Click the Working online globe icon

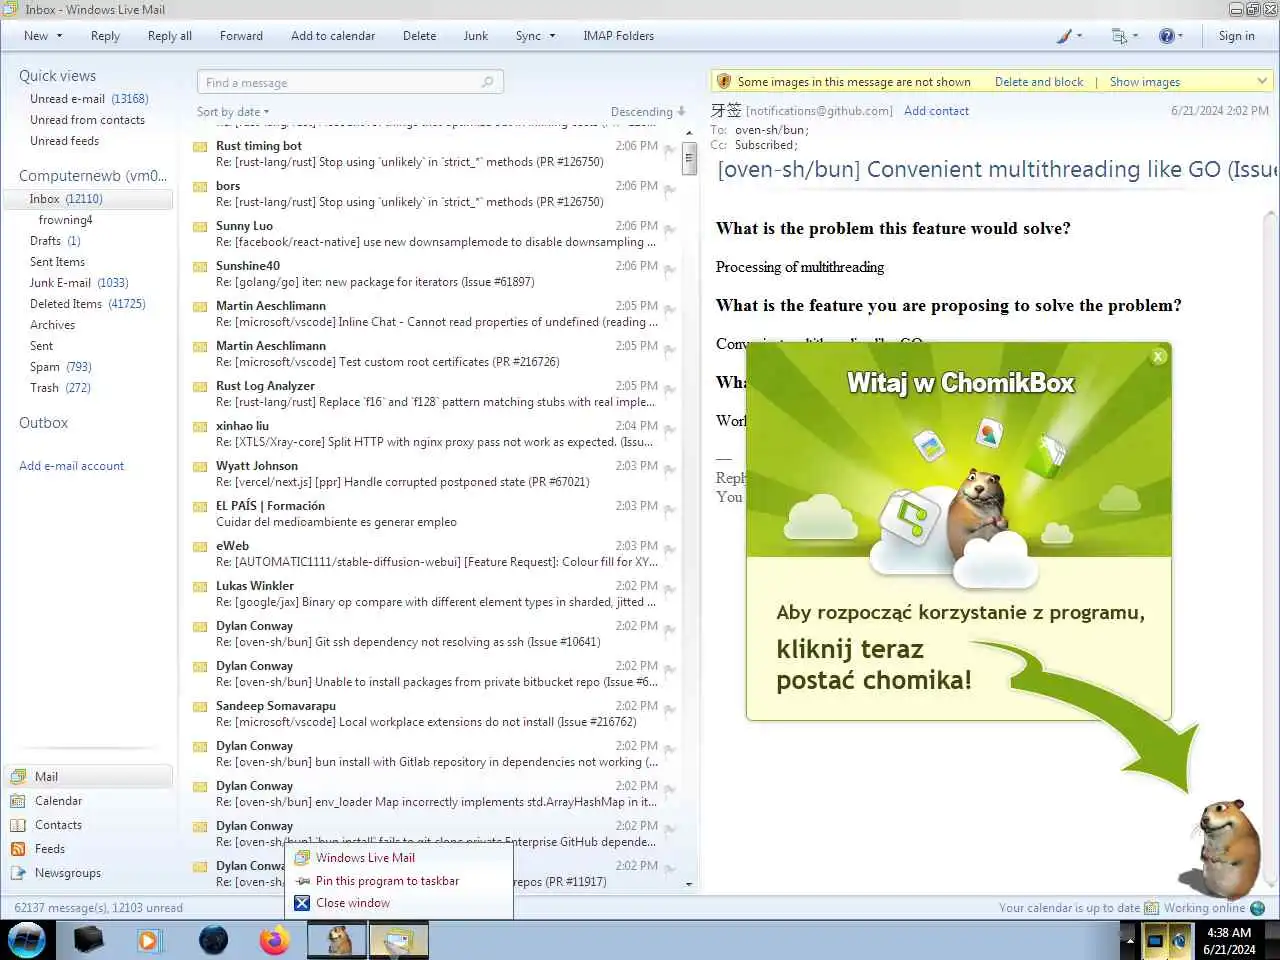(1258, 908)
